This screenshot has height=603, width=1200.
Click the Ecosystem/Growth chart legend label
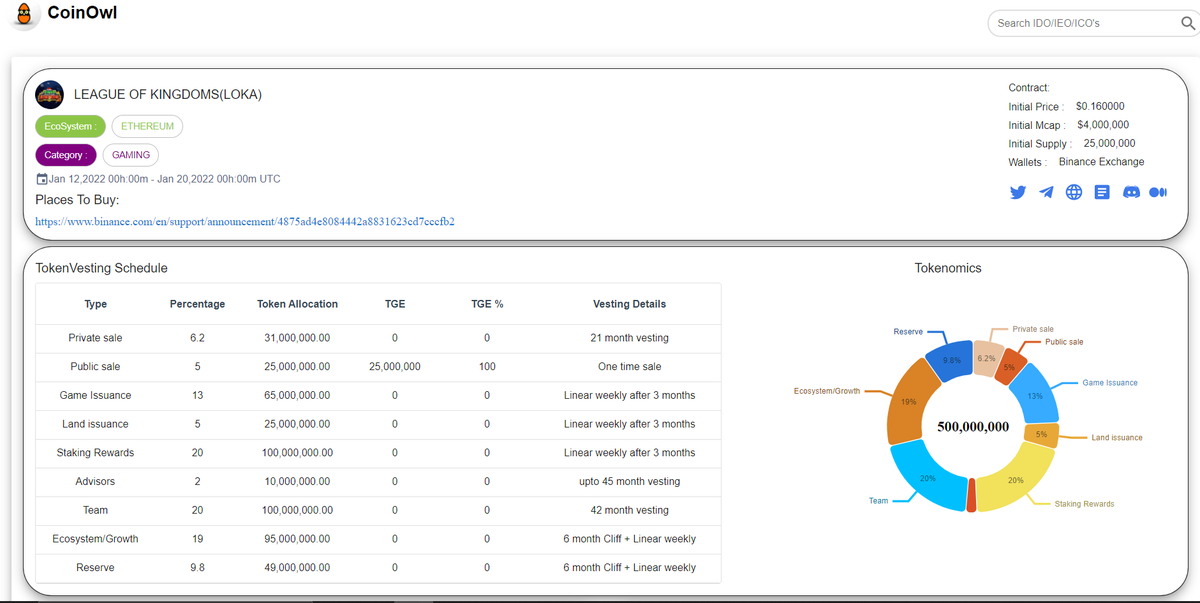[x=827, y=391]
